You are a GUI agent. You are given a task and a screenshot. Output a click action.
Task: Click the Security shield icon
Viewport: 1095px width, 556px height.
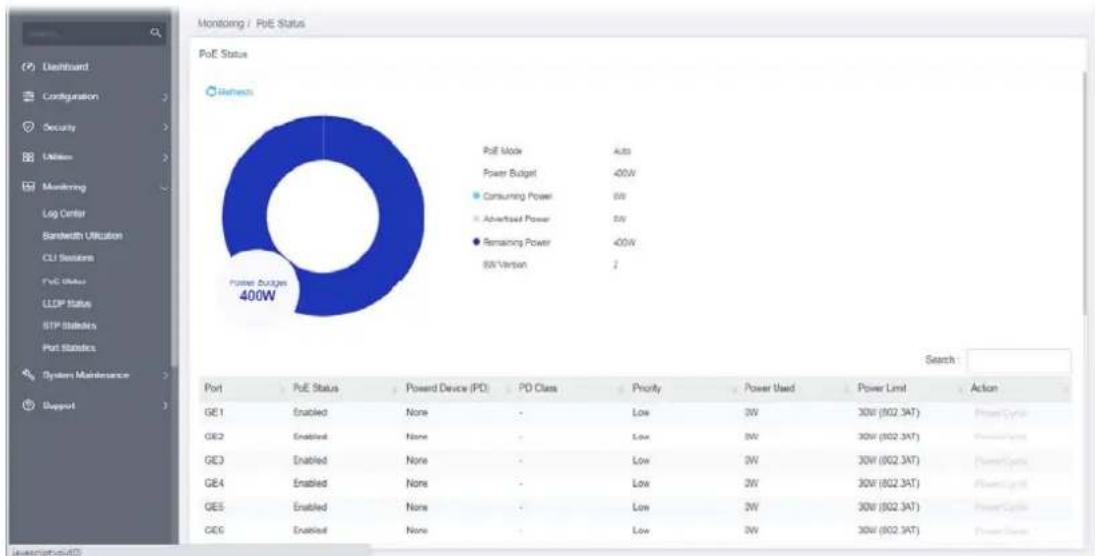coord(29,128)
